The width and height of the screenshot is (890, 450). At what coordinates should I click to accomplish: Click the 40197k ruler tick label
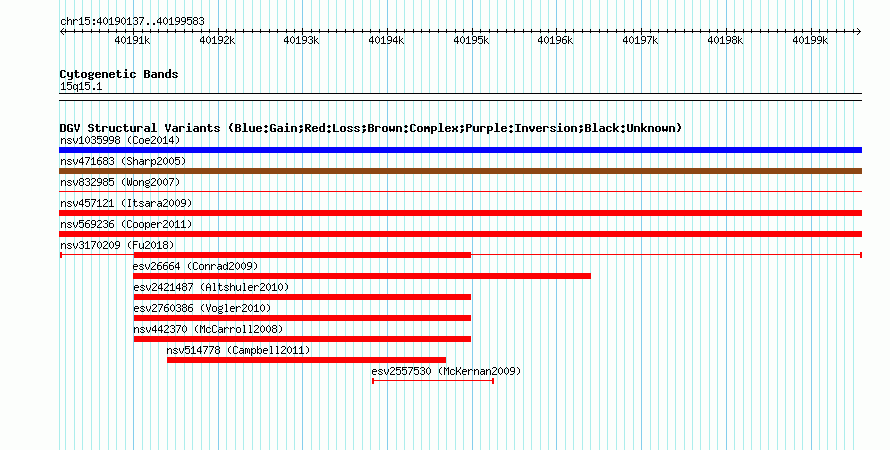pos(640,40)
